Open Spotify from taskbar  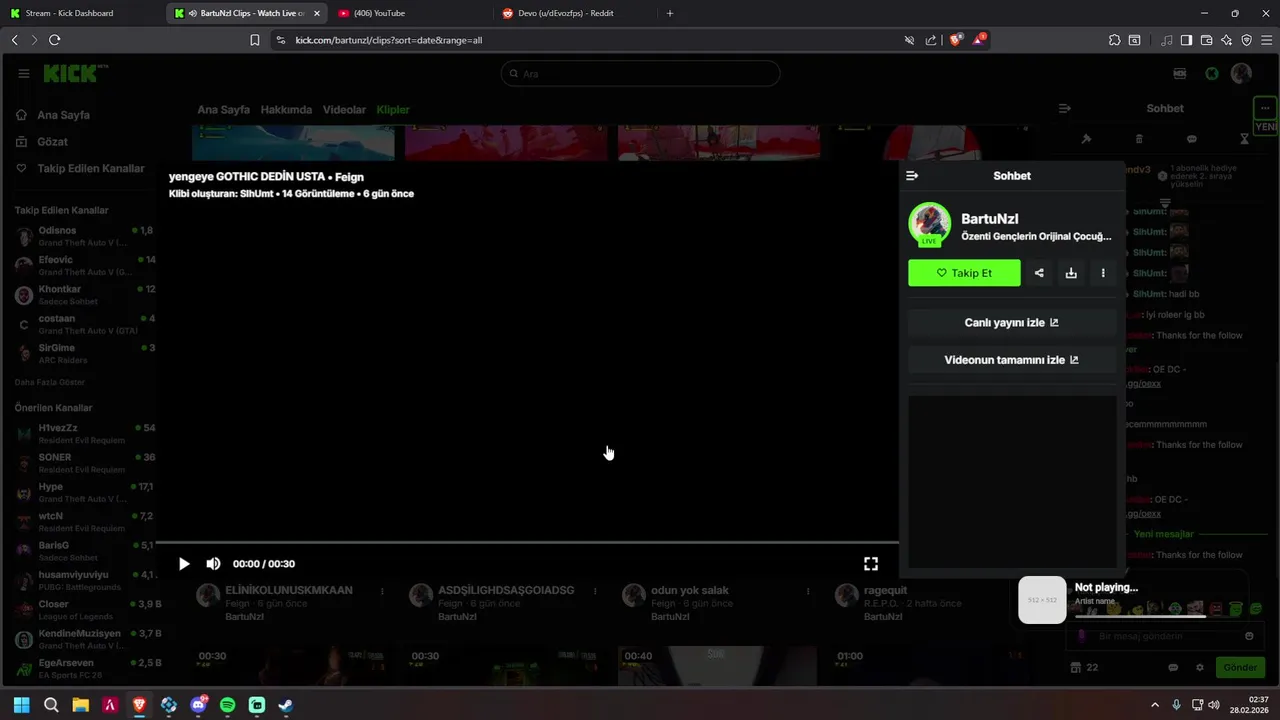[x=227, y=705]
